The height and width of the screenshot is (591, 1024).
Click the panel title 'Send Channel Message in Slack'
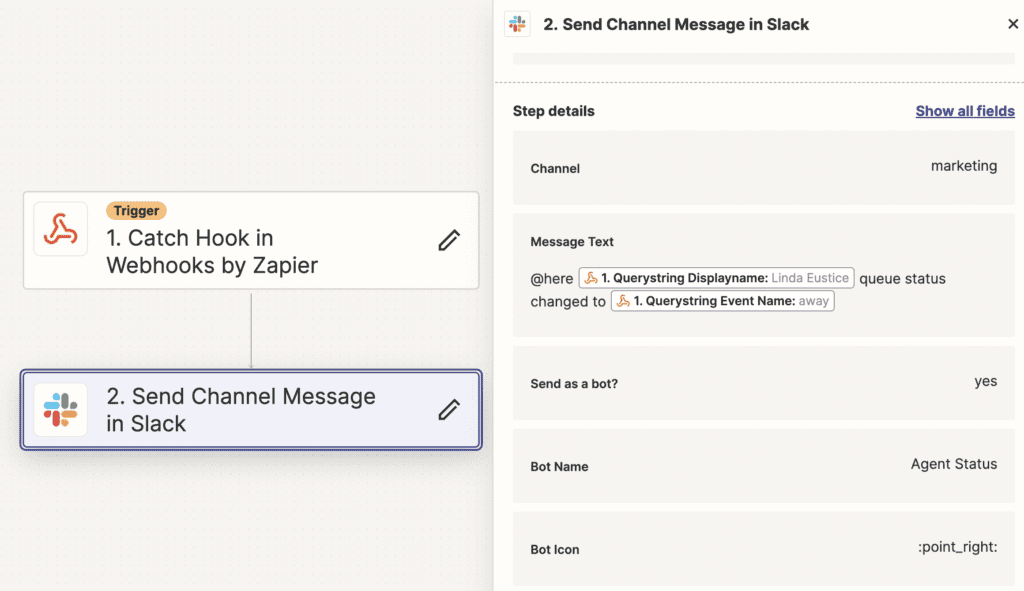coord(676,24)
